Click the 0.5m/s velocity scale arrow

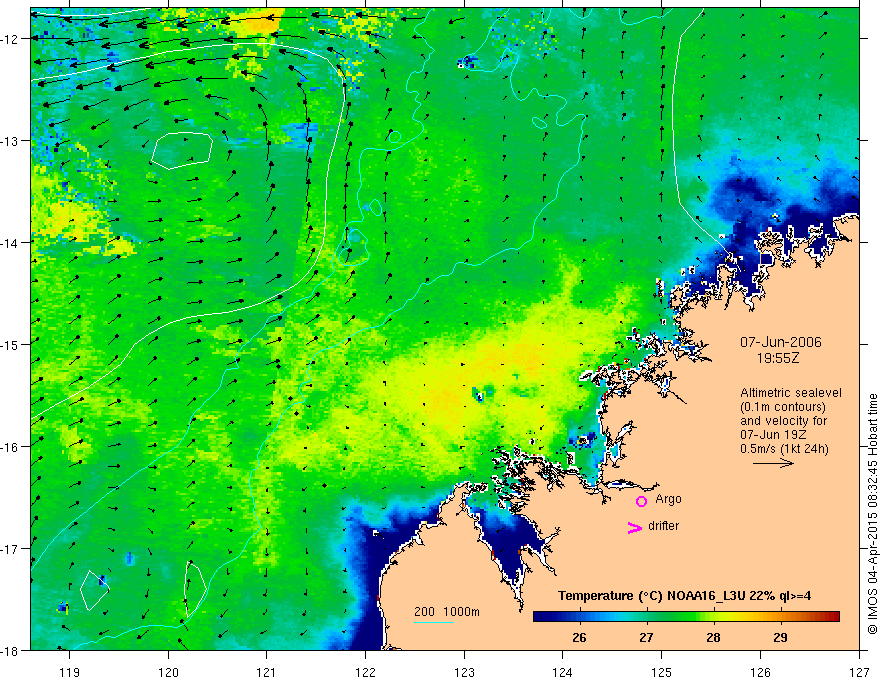point(773,463)
